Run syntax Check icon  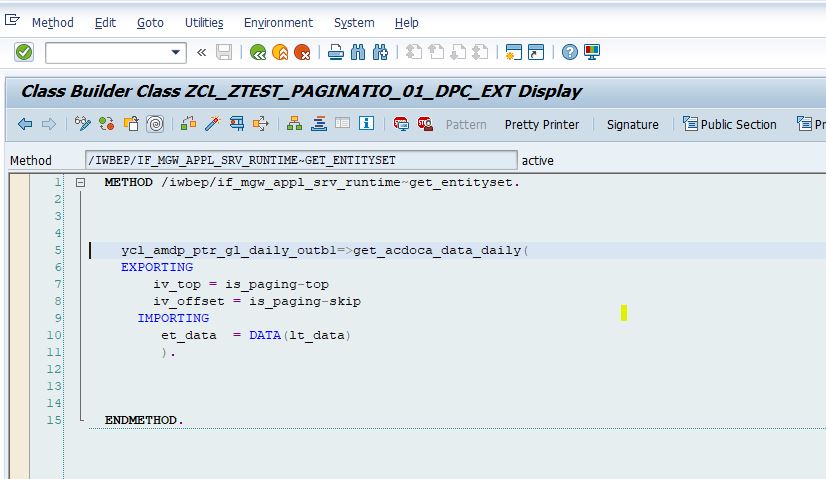(188, 124)
